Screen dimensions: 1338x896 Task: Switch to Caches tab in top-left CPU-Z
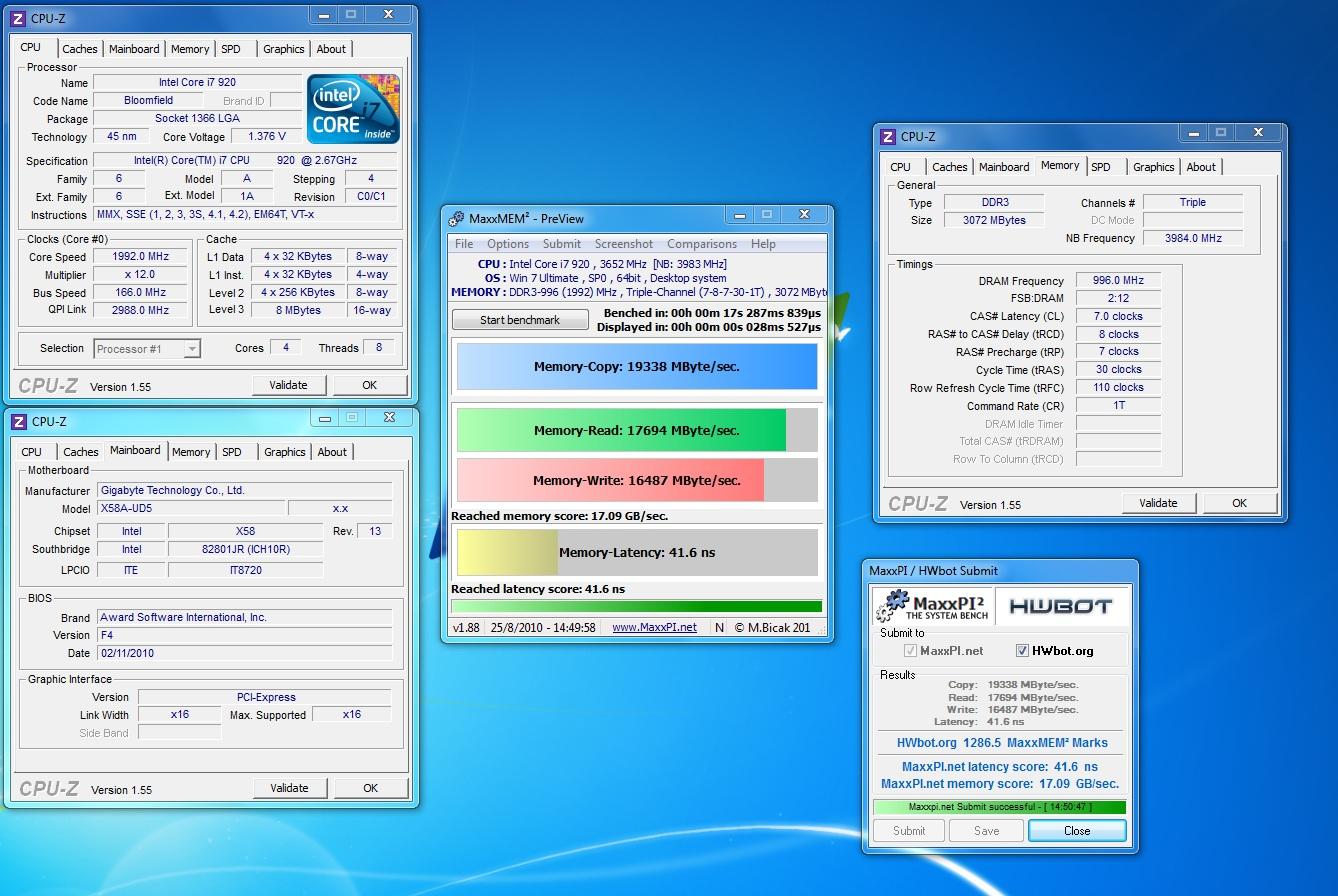[80, 49]
